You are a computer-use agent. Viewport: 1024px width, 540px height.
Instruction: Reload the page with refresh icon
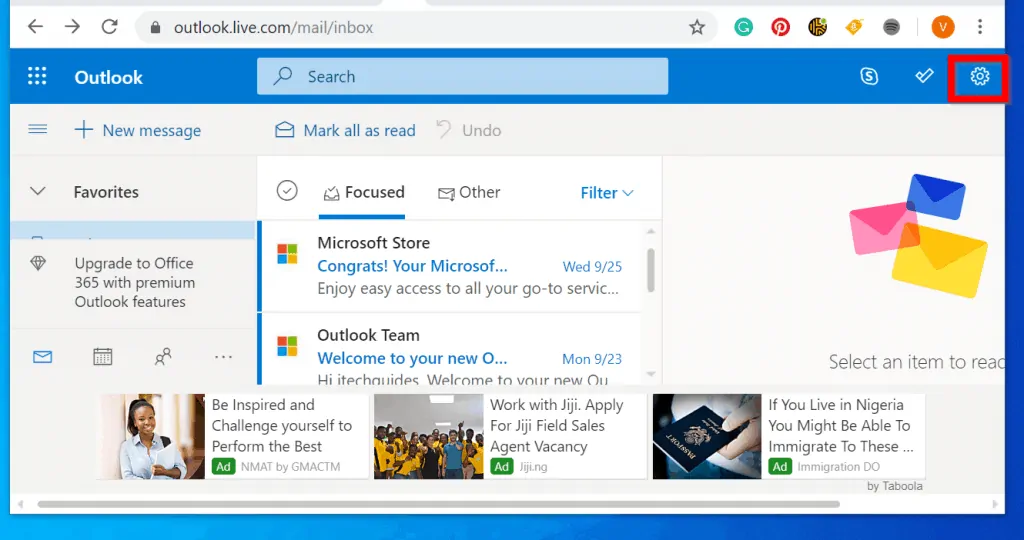coord(109,27)
